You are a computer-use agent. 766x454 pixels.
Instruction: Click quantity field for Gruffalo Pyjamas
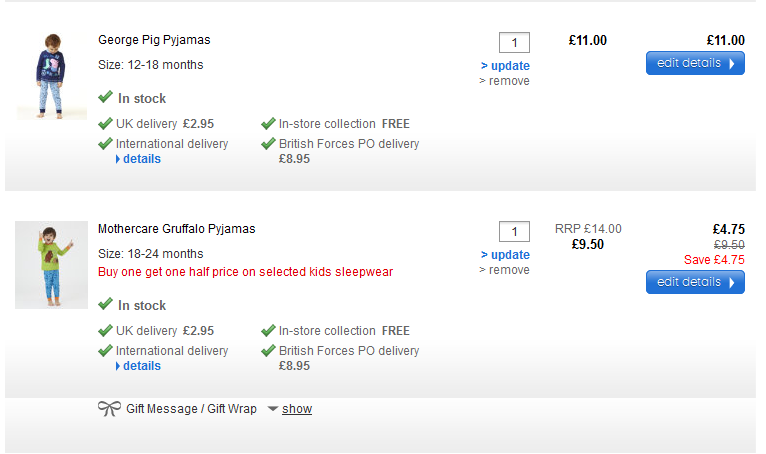[514, 232]
